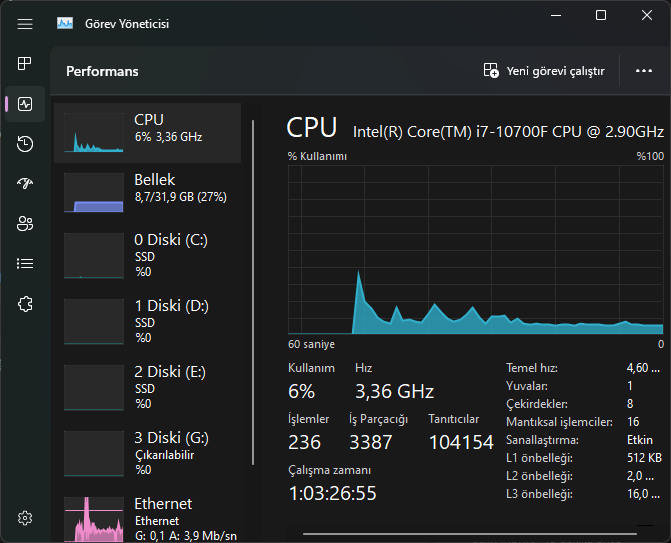
Task: Click 'Yeni görevi çalıştır' button
Action: 544,71
